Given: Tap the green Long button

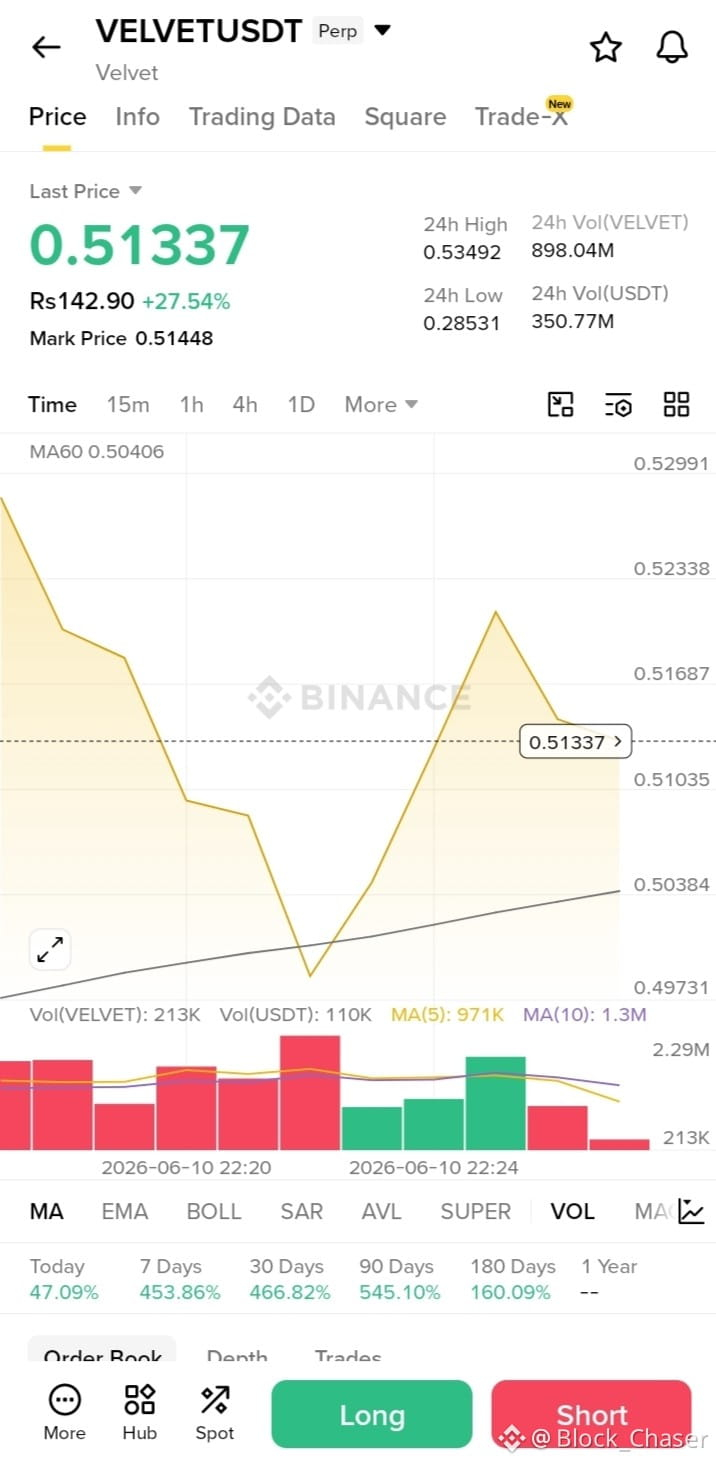Looking at the screenshot, I should click(371, 1414).
